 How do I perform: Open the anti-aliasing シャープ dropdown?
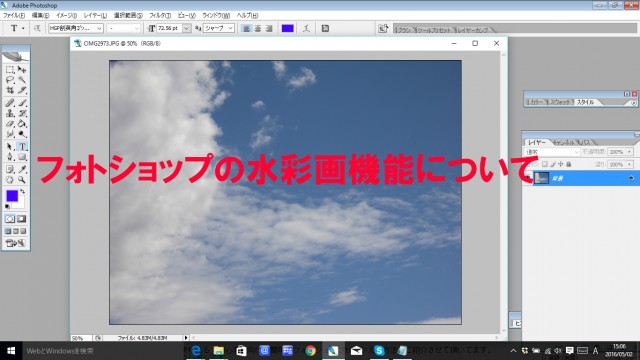[219, 28]
